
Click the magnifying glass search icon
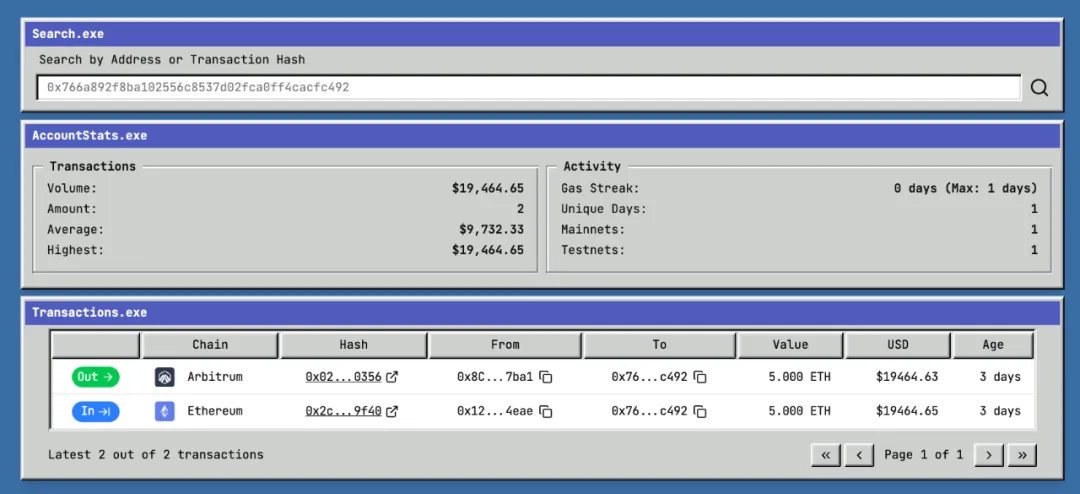point(1039,88)
